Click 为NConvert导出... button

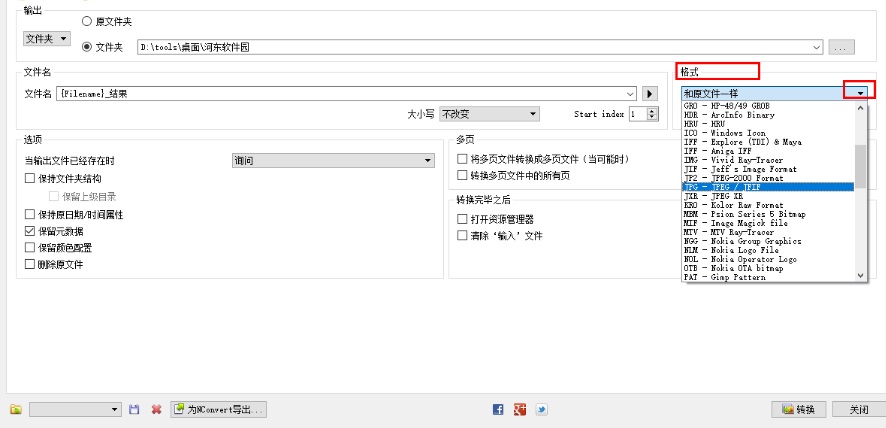click(218, 409)
